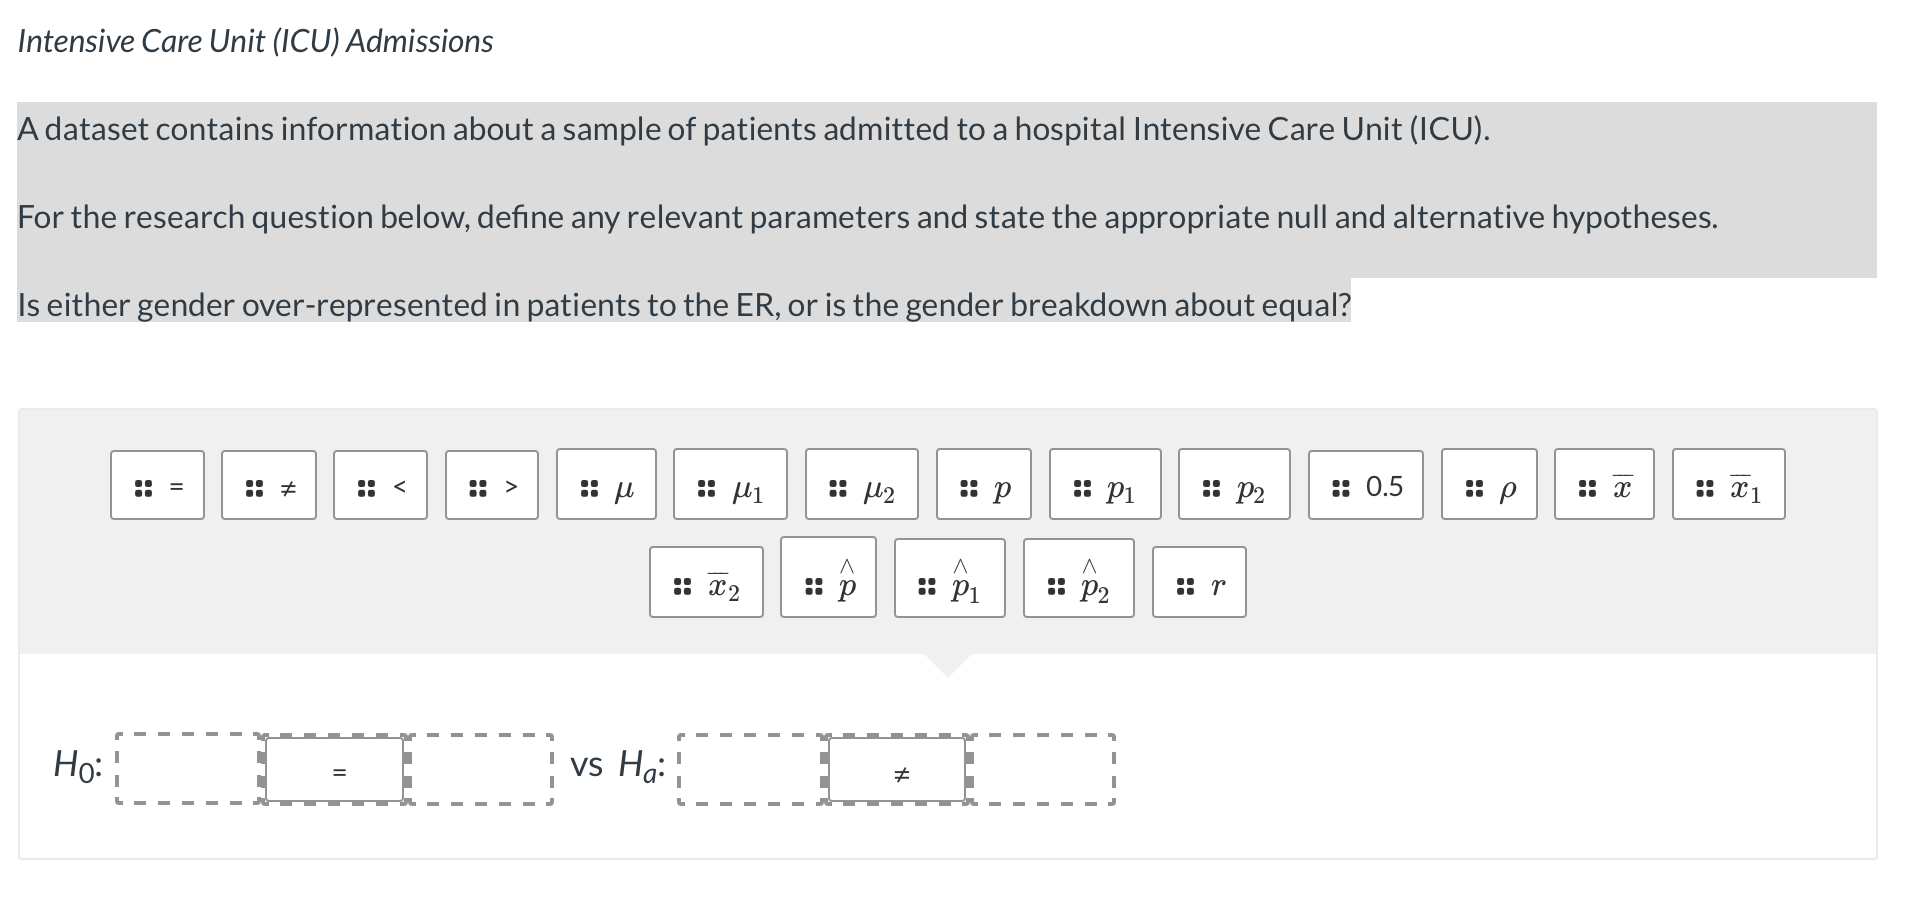
Task: Select the not-equal sign tile
Action: coord(267,486)
